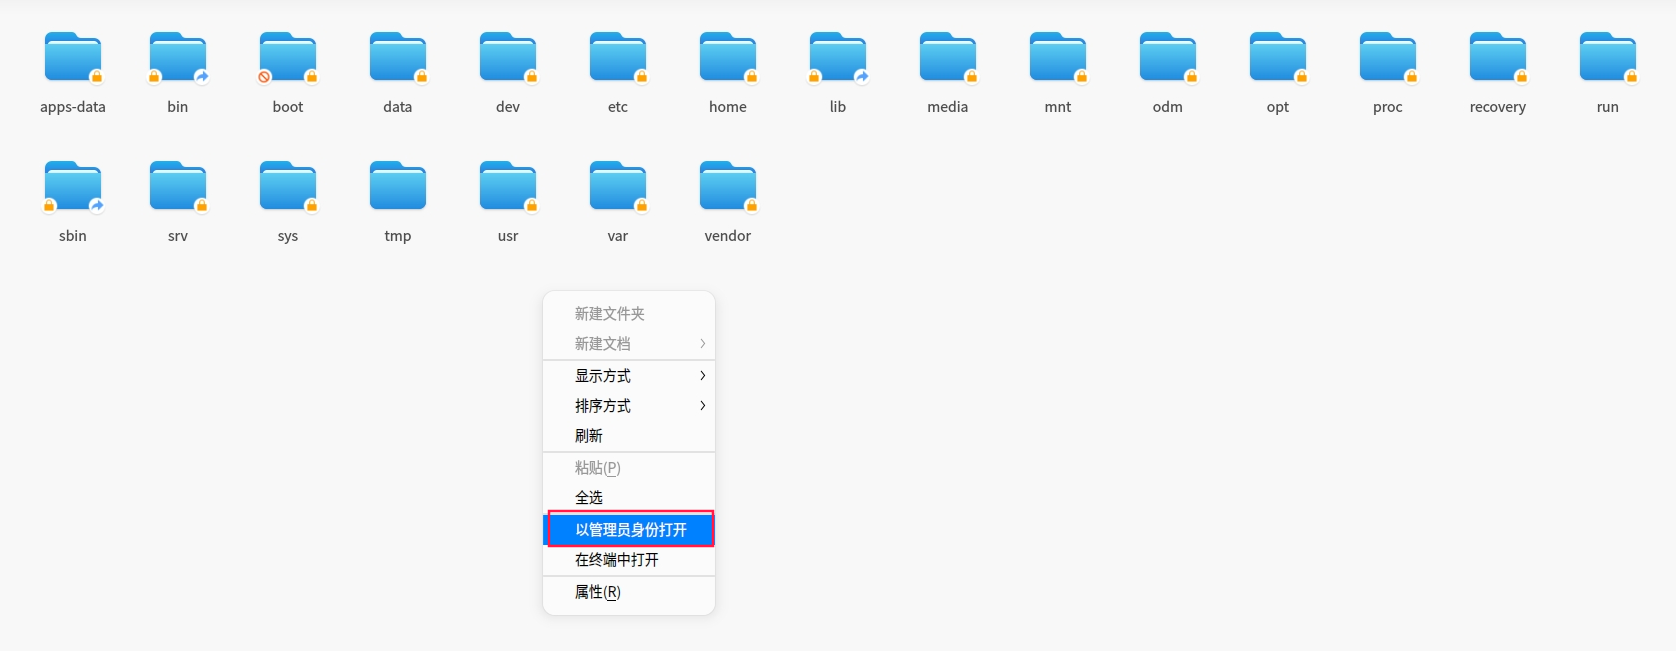Select the proc folder icon

pos(1388,58)
